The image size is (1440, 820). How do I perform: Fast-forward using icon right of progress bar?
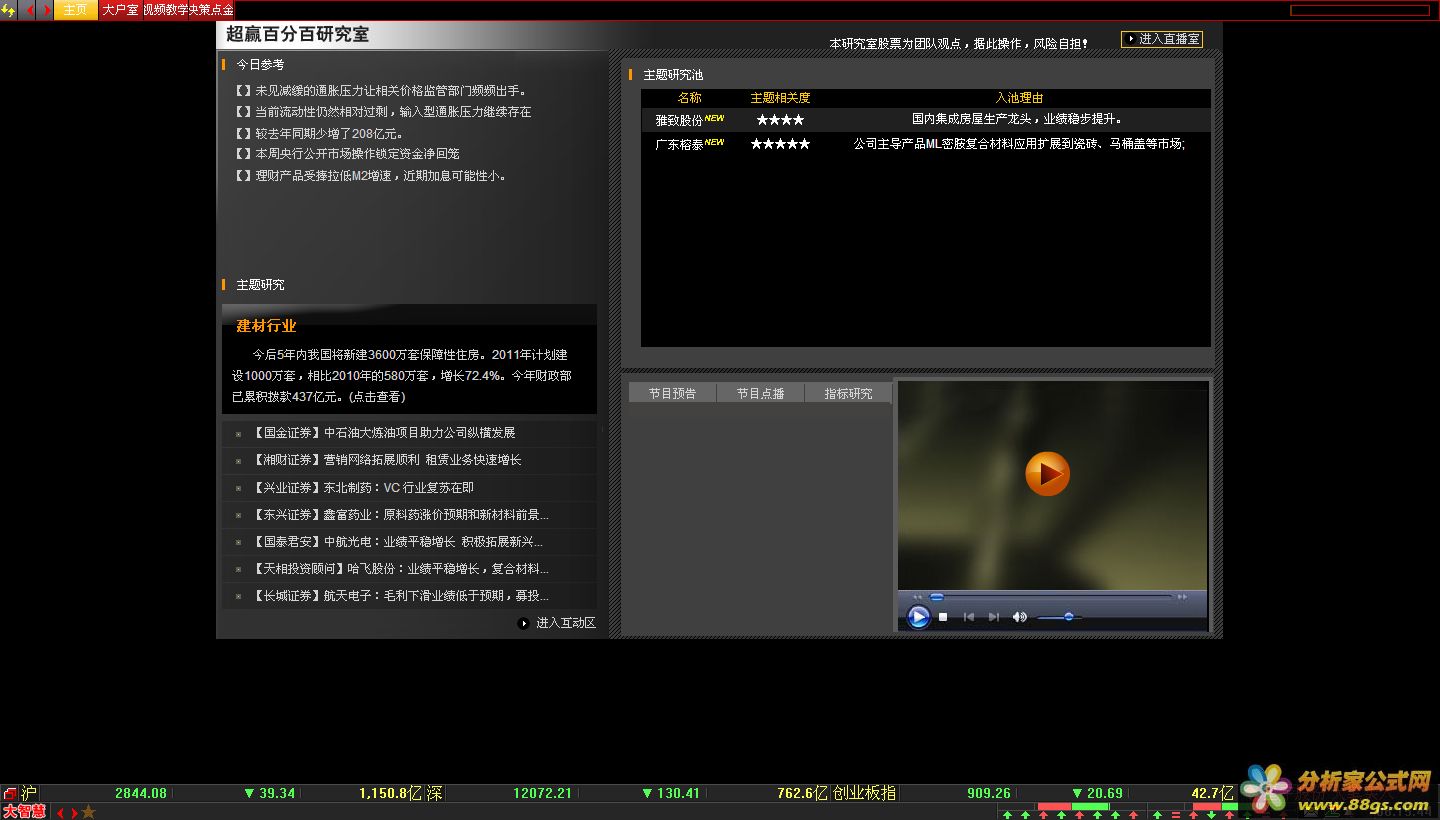tap(1183, 597)
